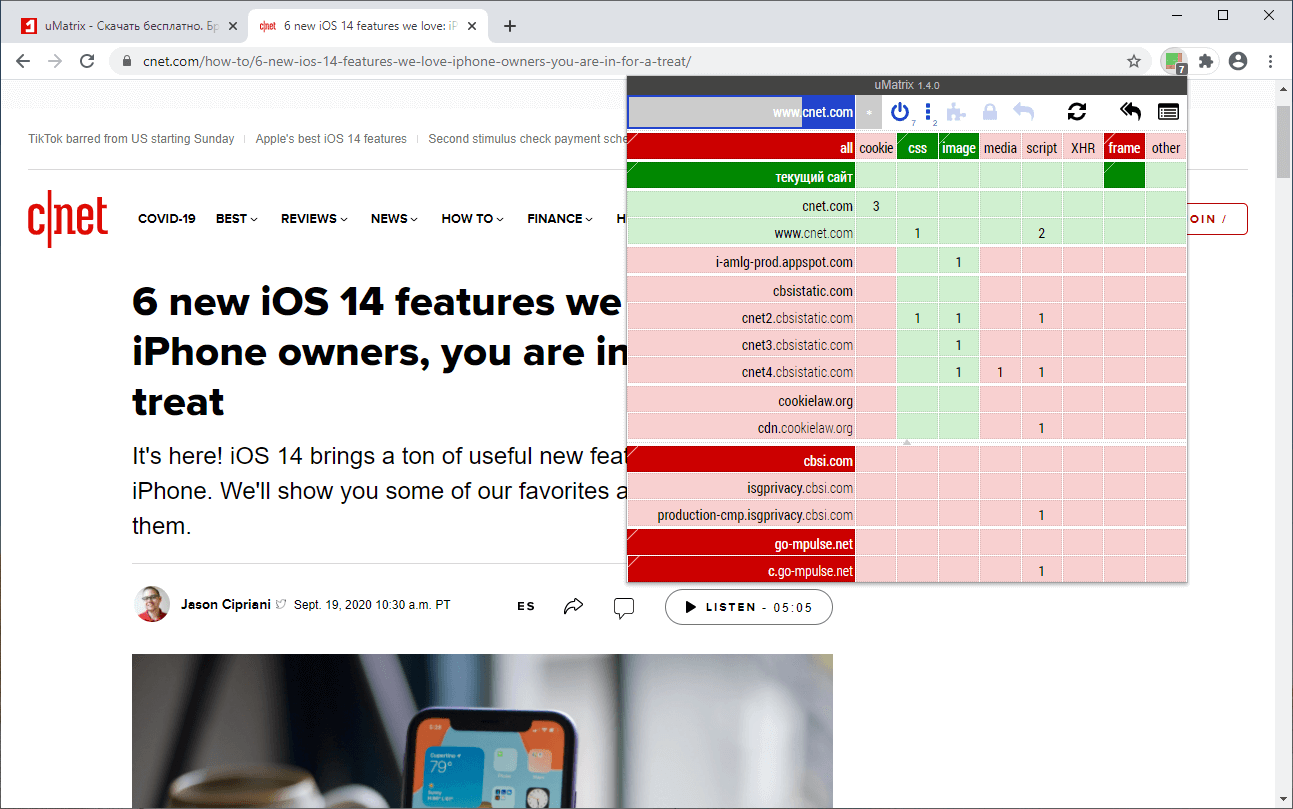Toggle the image column header

coord(959,147)
